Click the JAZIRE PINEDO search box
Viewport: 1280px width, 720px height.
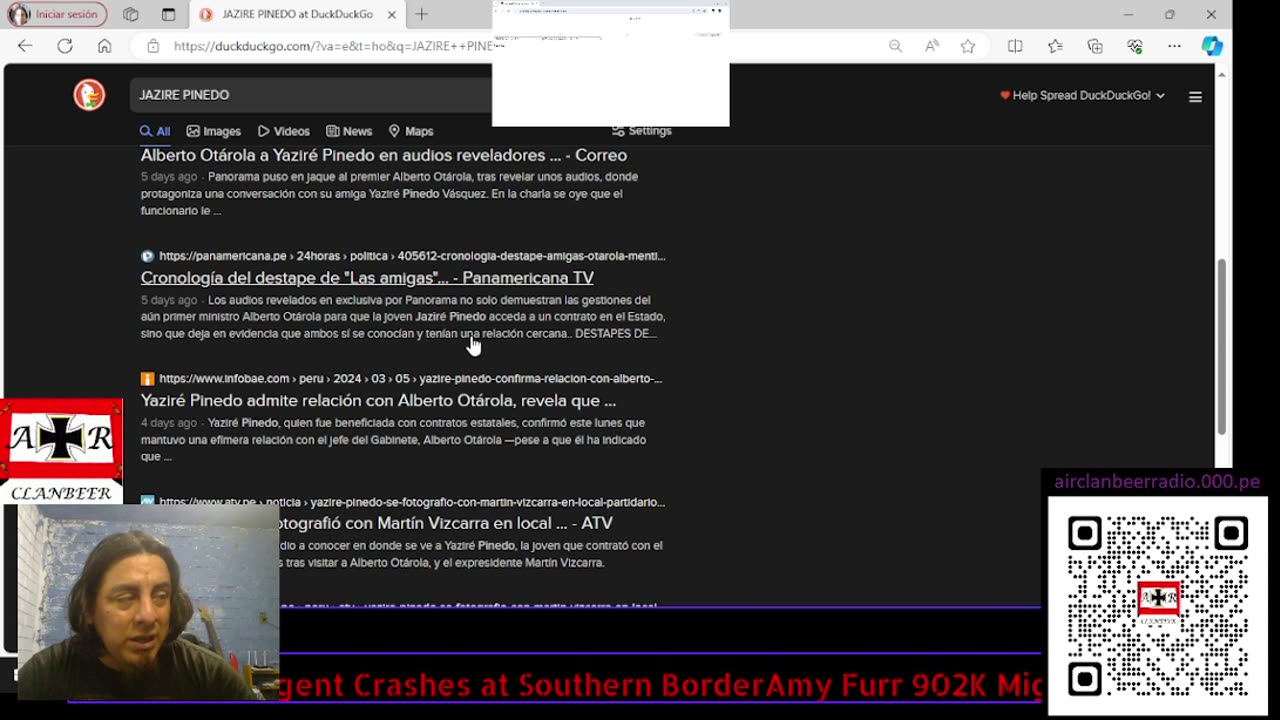[311, 95]
